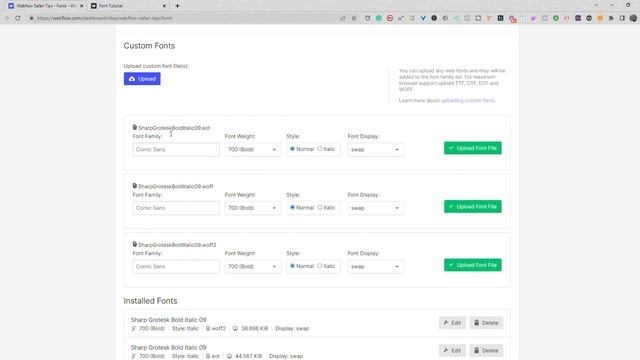Screen dimensions: 640x360
Task: Bookmark this page with the star icon
Action: pyautogui.click(x=354, y=18)
